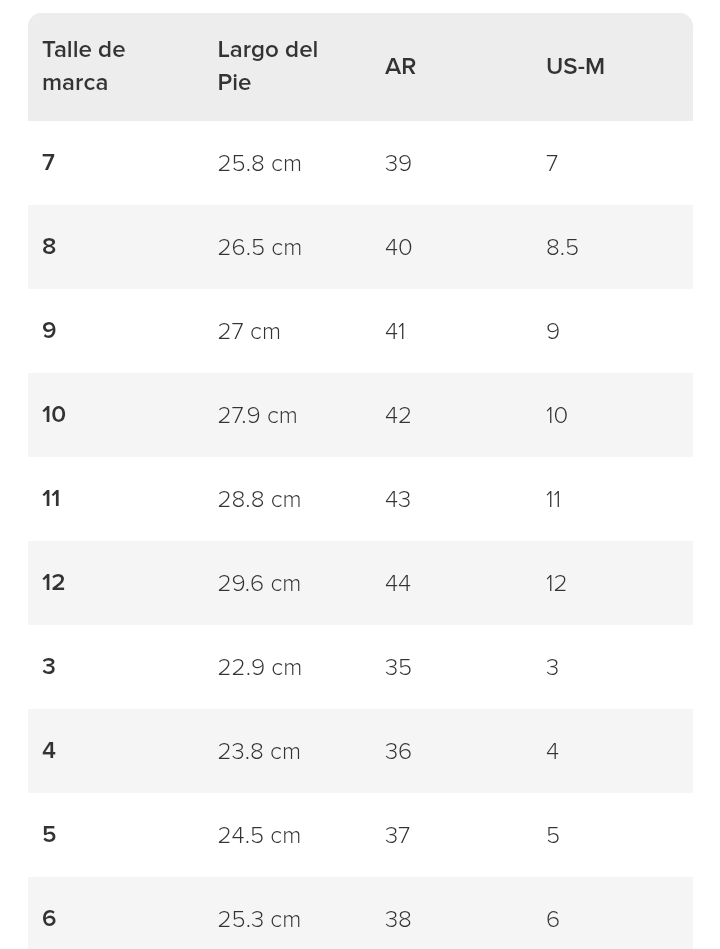
Task: Click the US-M column header
Action: [x=575, y=66]
